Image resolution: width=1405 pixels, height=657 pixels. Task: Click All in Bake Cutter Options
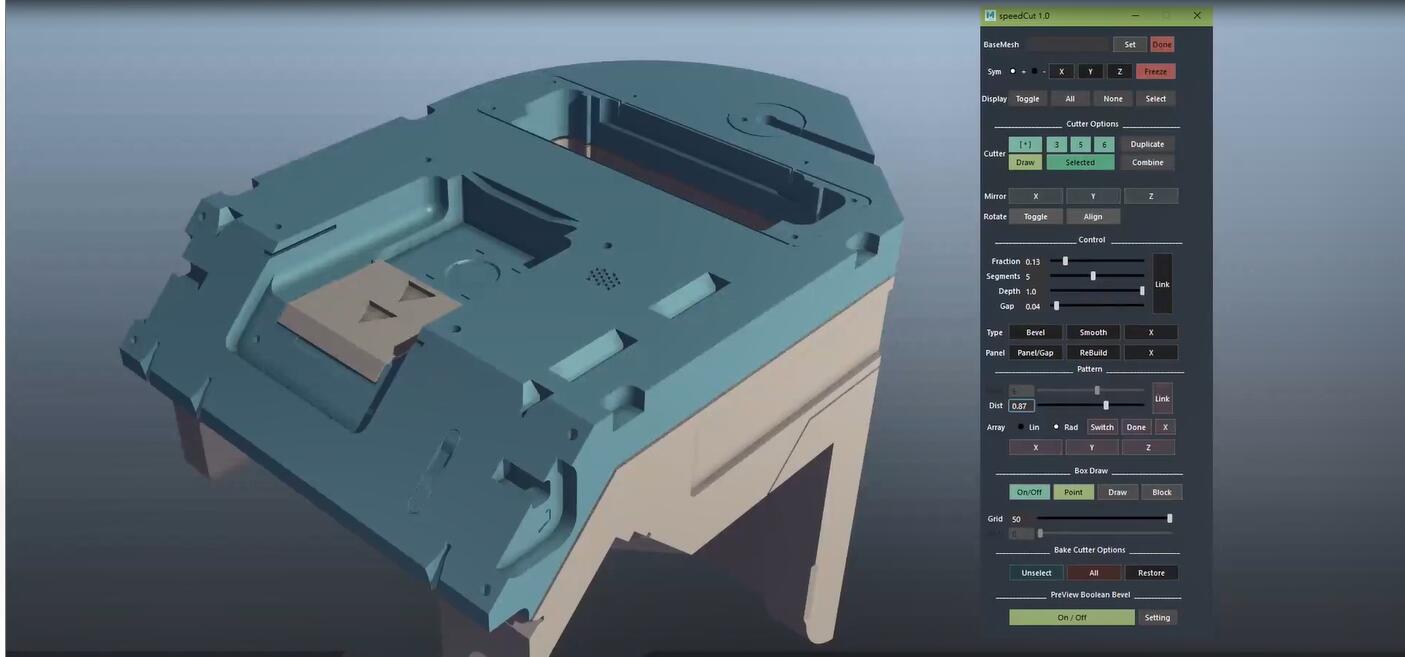1094,573
